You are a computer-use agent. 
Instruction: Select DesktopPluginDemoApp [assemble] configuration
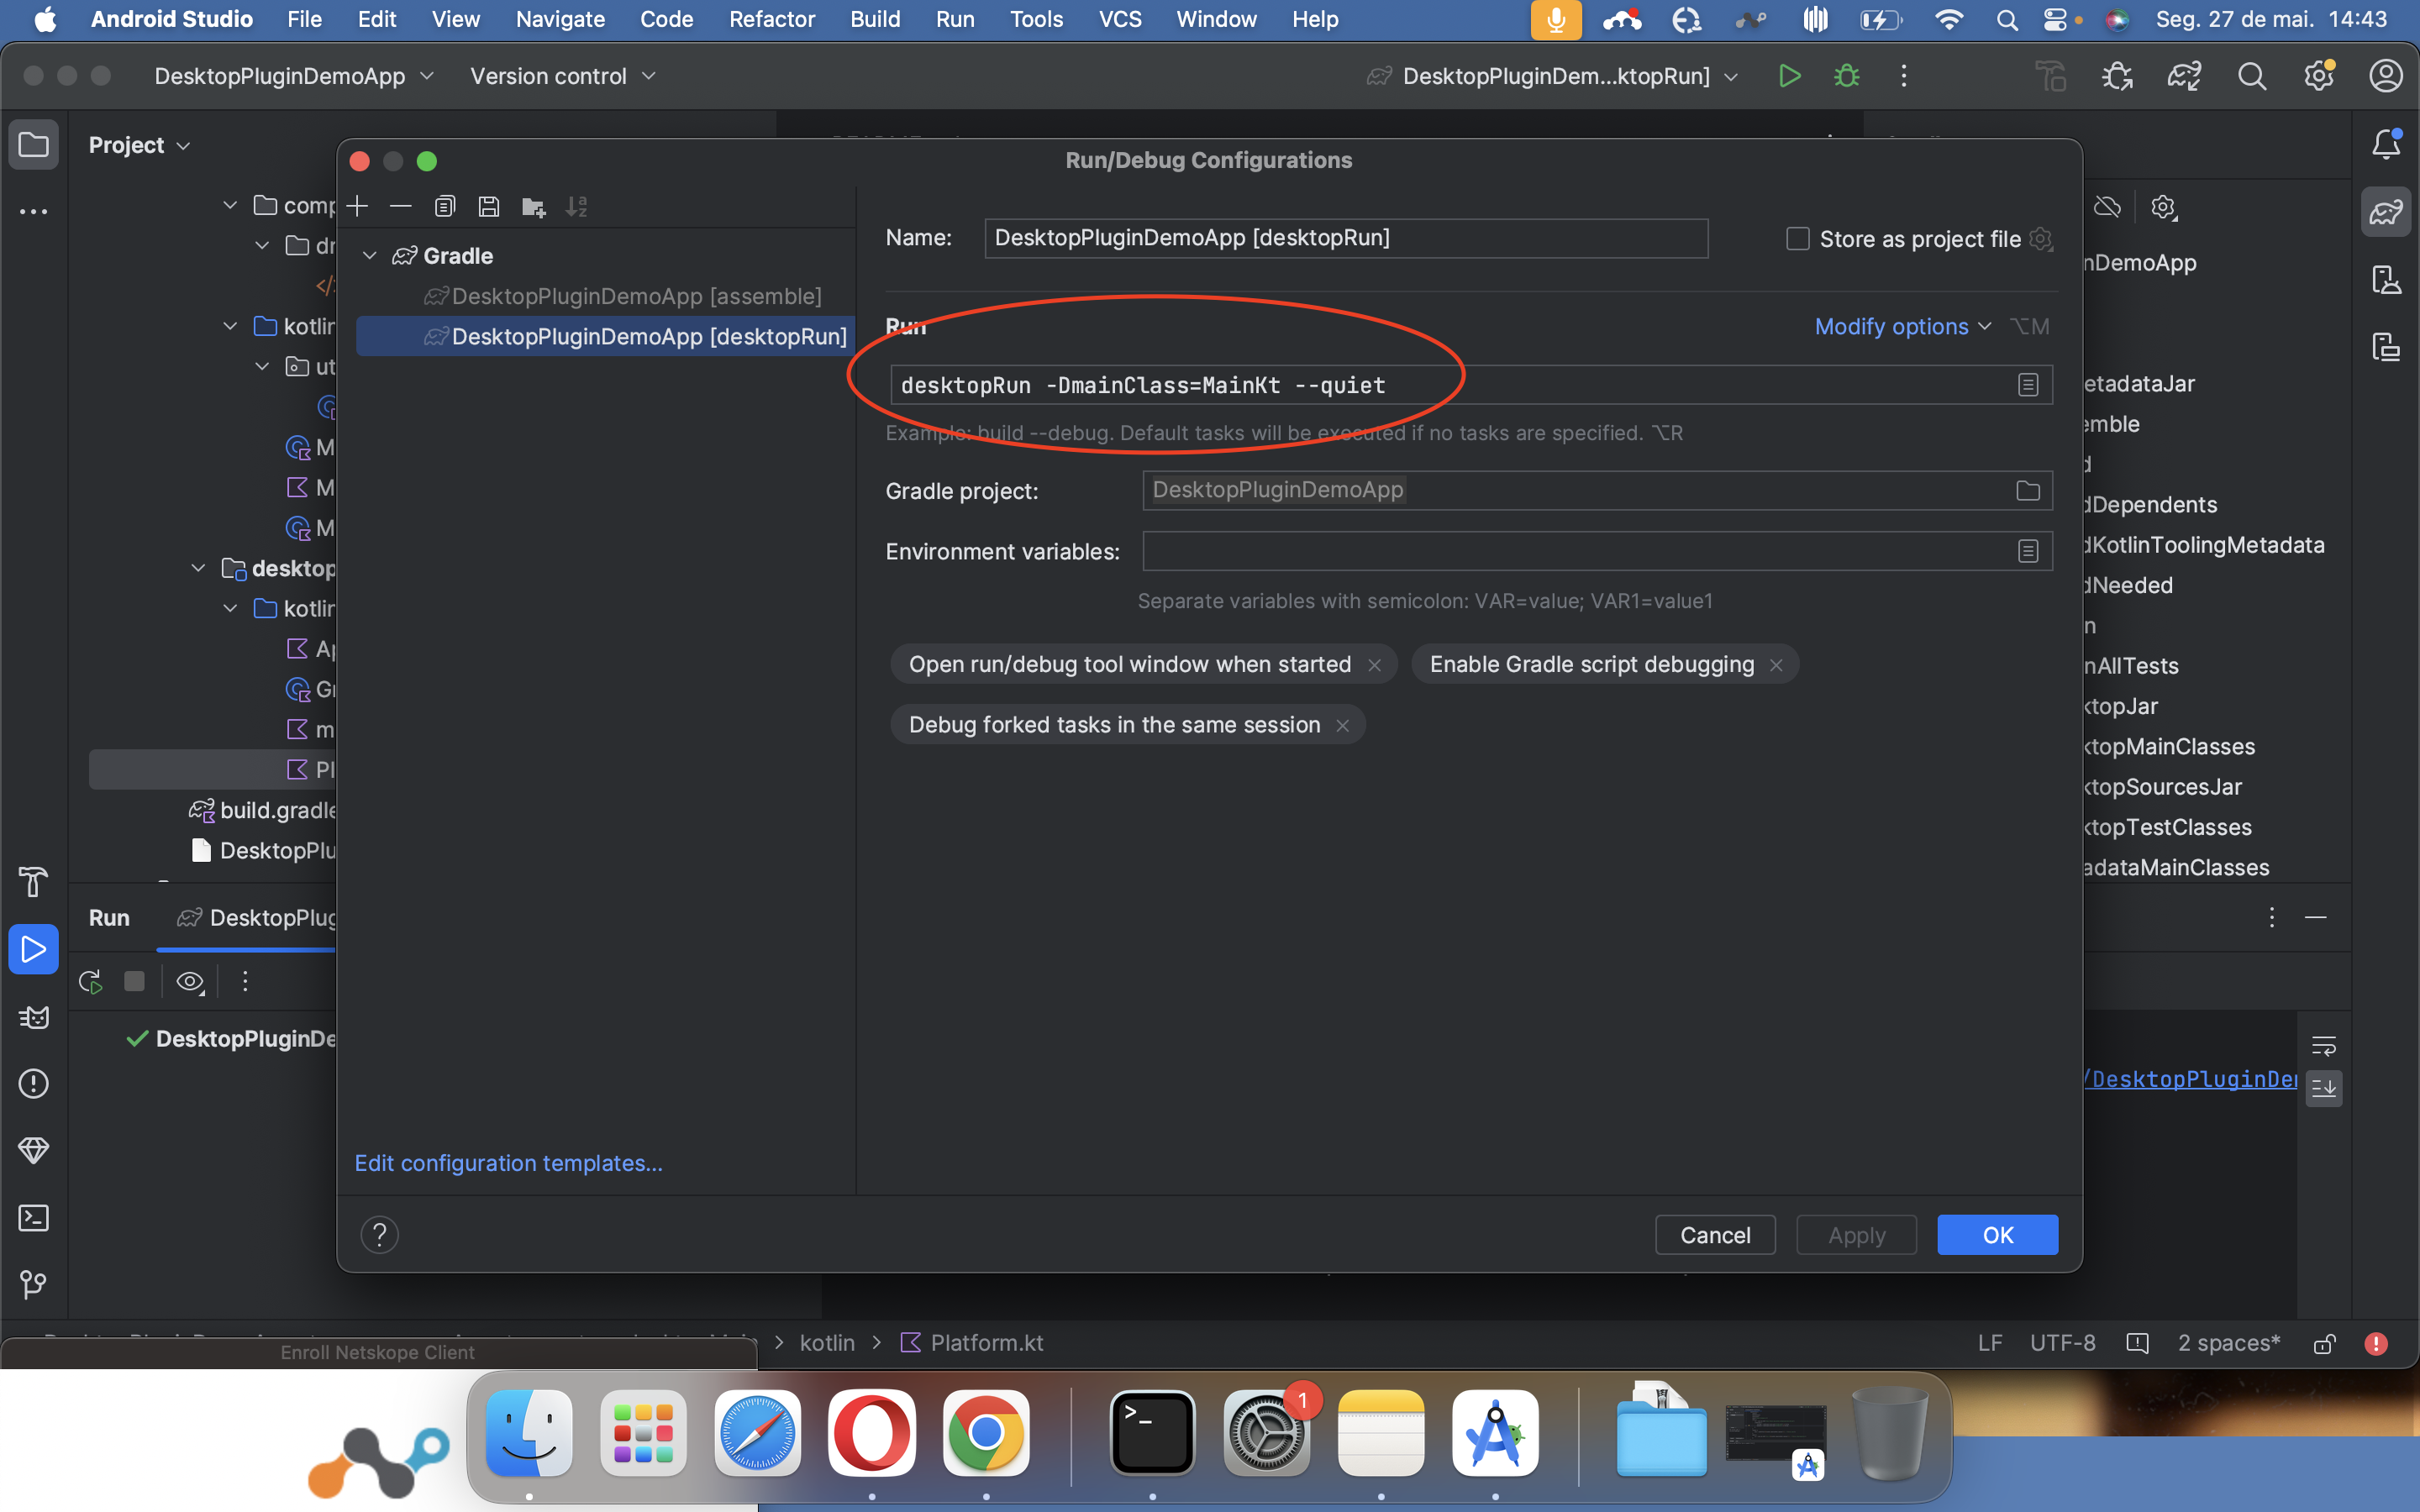(x=636, y=296)
